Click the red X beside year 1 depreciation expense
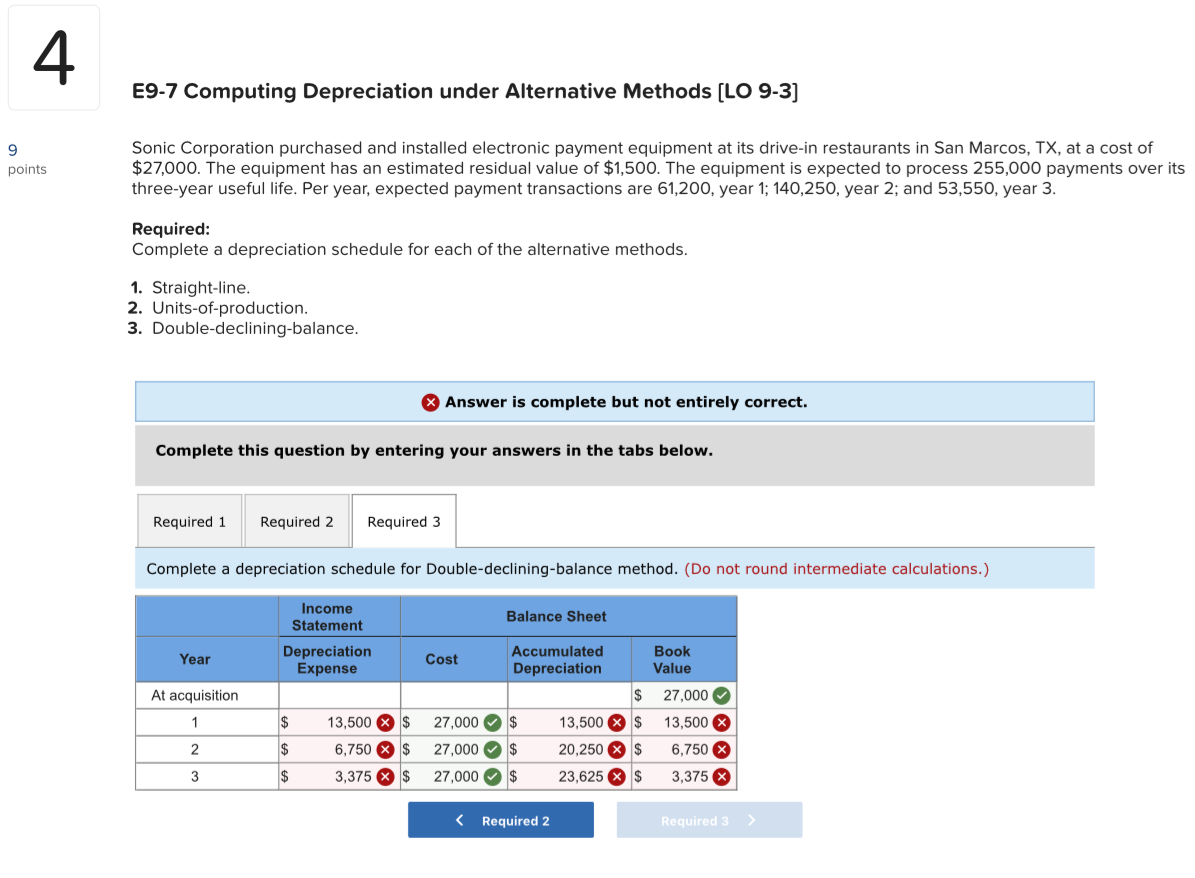 coord(384,722)
